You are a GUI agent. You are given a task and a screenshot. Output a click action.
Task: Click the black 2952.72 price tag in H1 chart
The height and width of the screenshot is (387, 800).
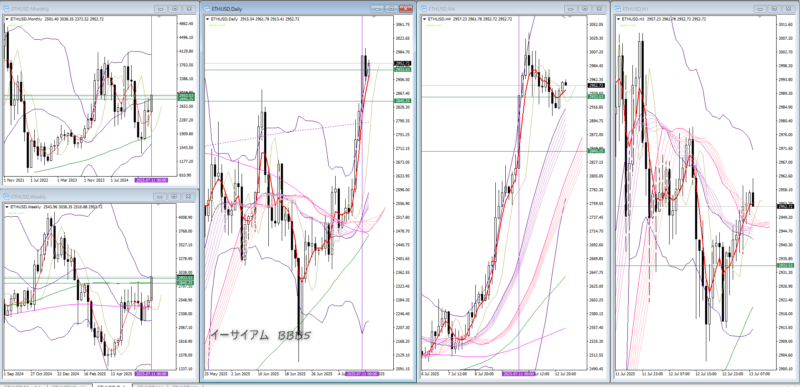point(785,207)
